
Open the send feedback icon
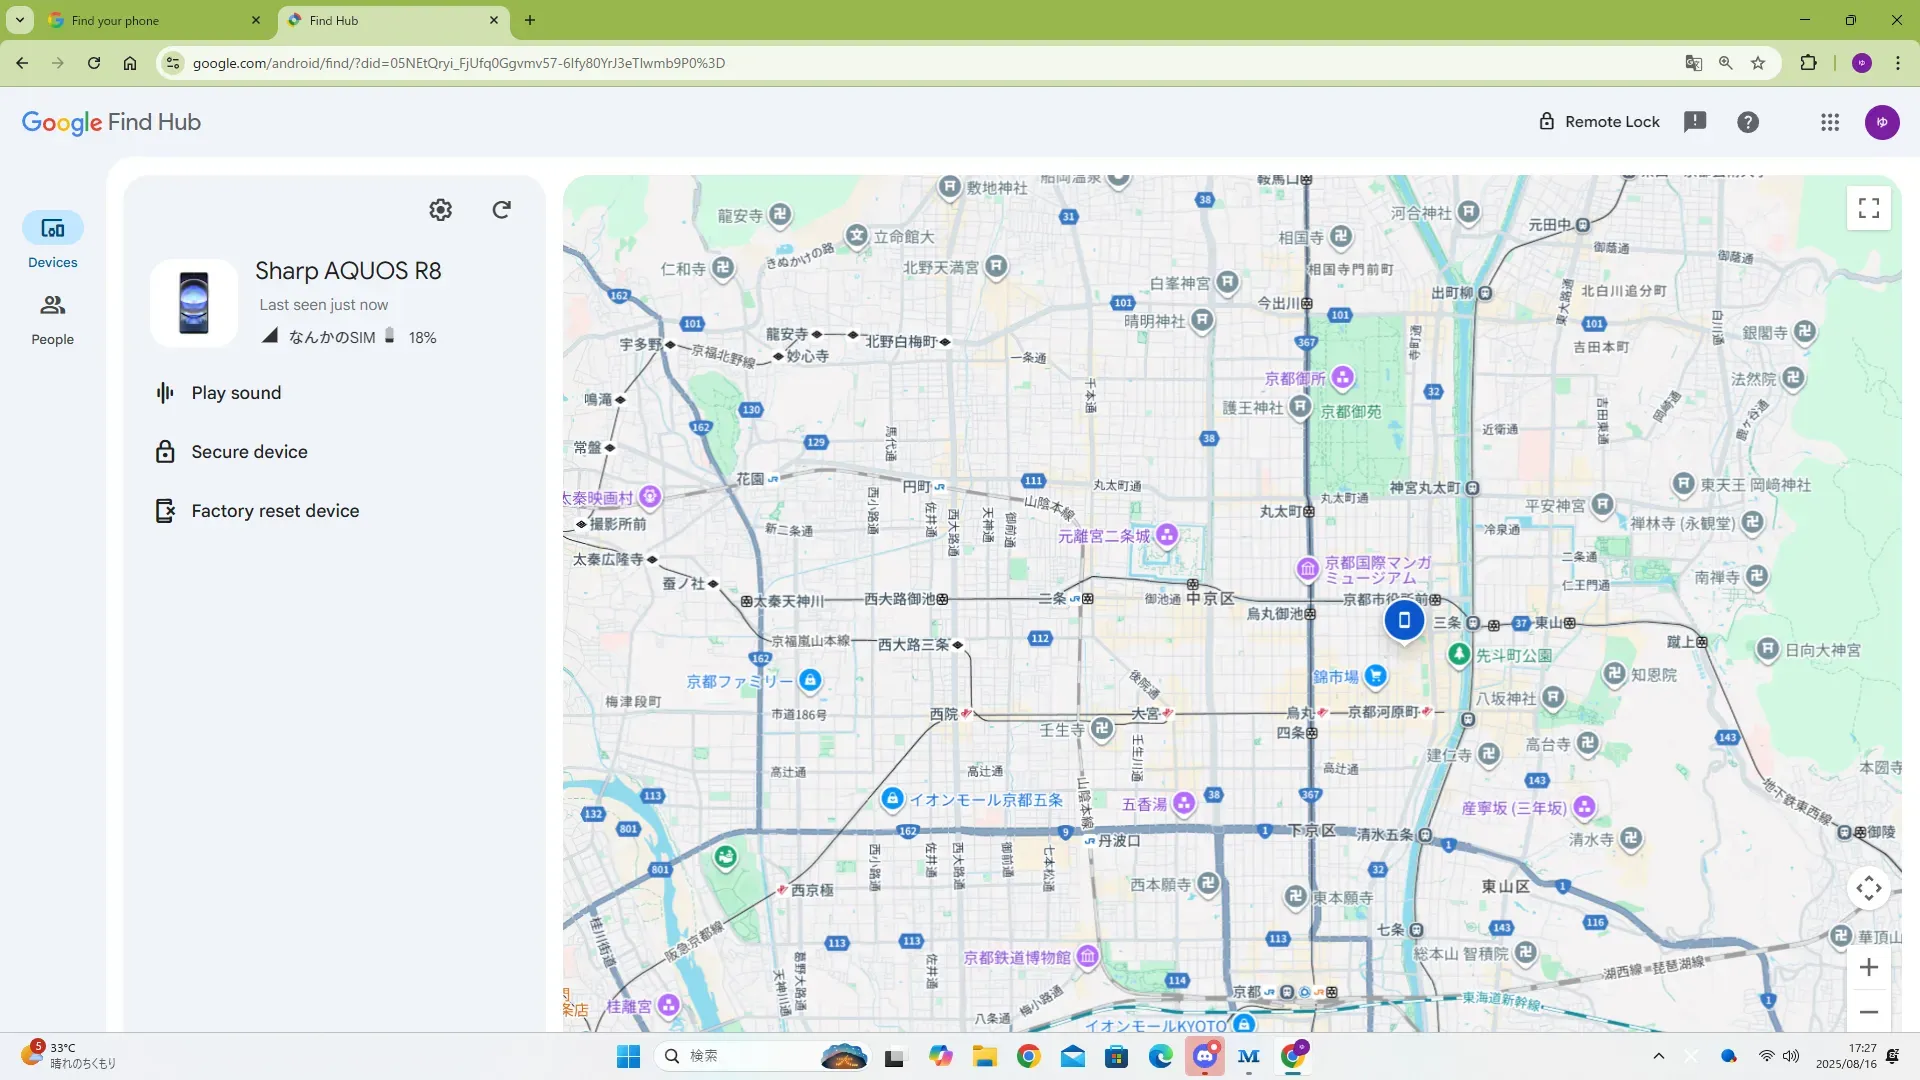[1694, 122]
